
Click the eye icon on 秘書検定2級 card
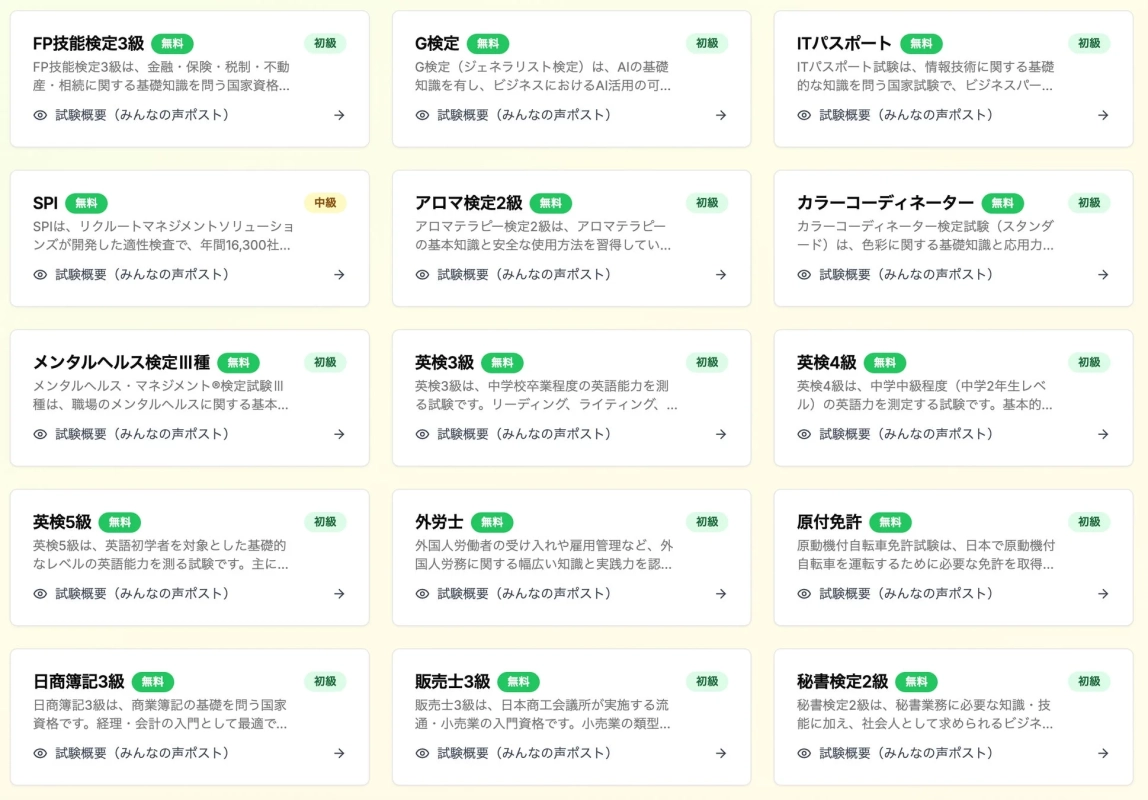tap(803, 753)
